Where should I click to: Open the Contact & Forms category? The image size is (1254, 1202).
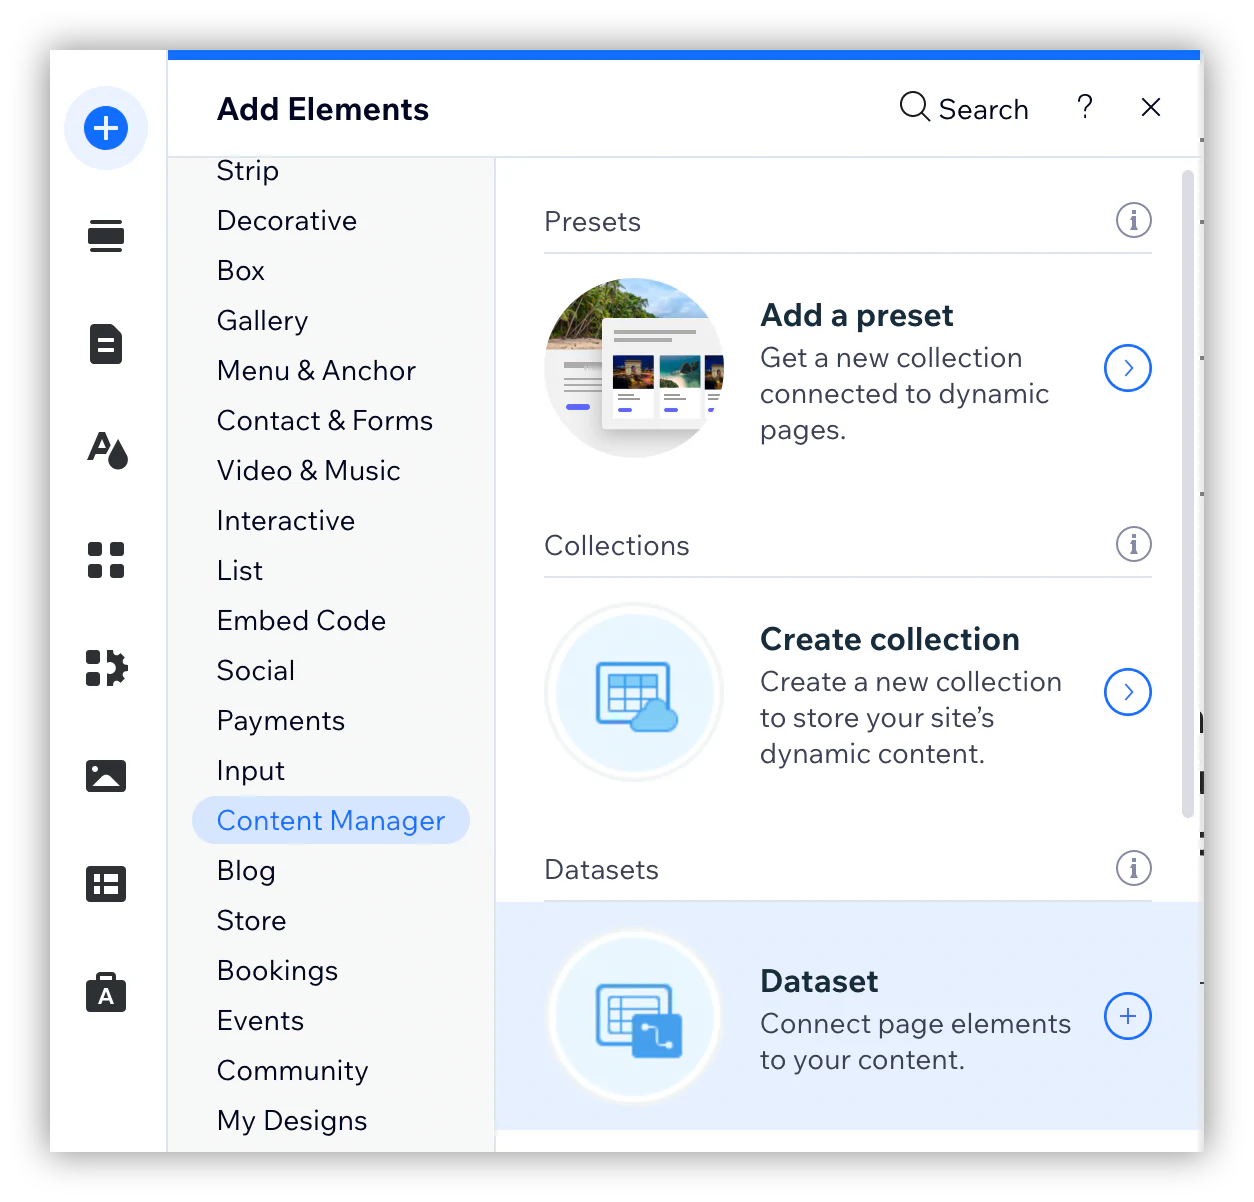325,420
